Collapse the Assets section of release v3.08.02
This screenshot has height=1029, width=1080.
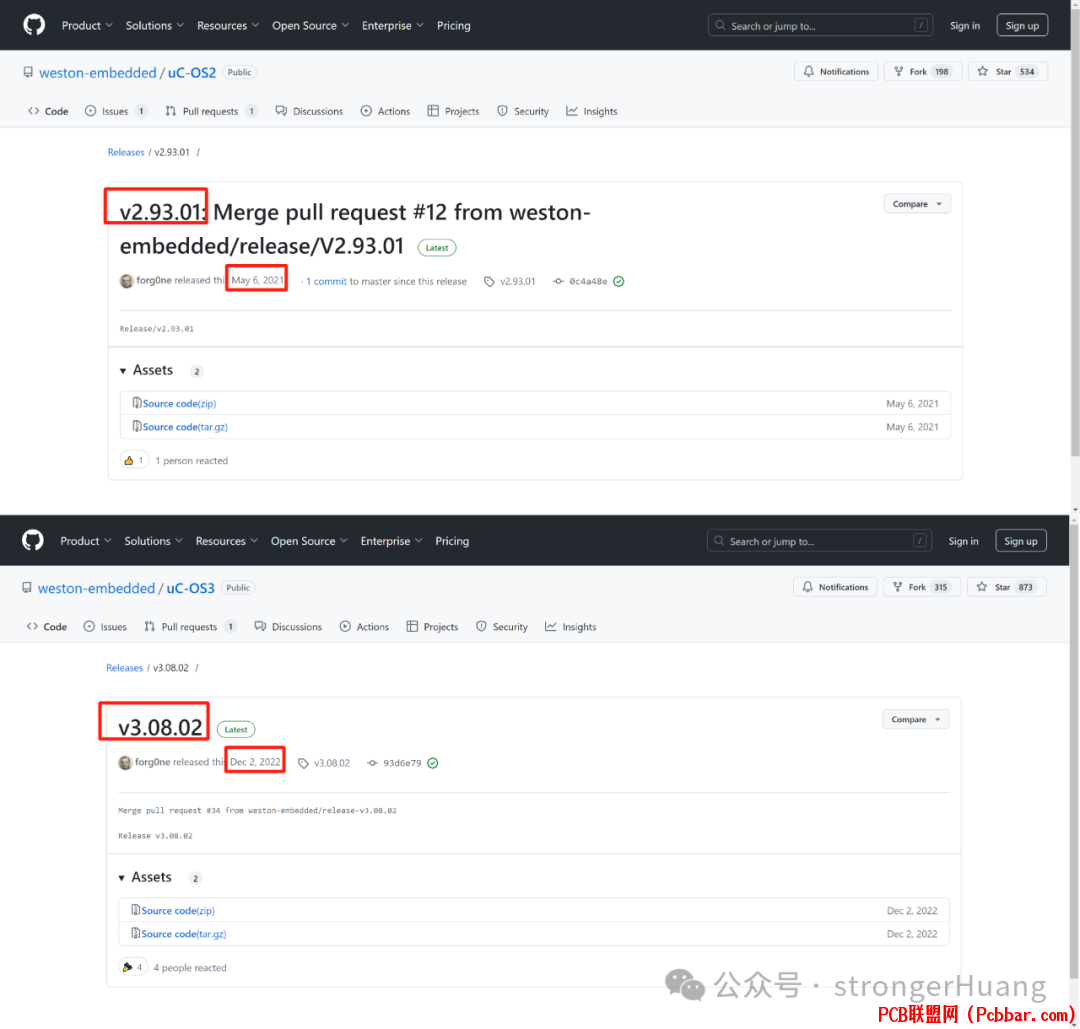pos(145,877)
